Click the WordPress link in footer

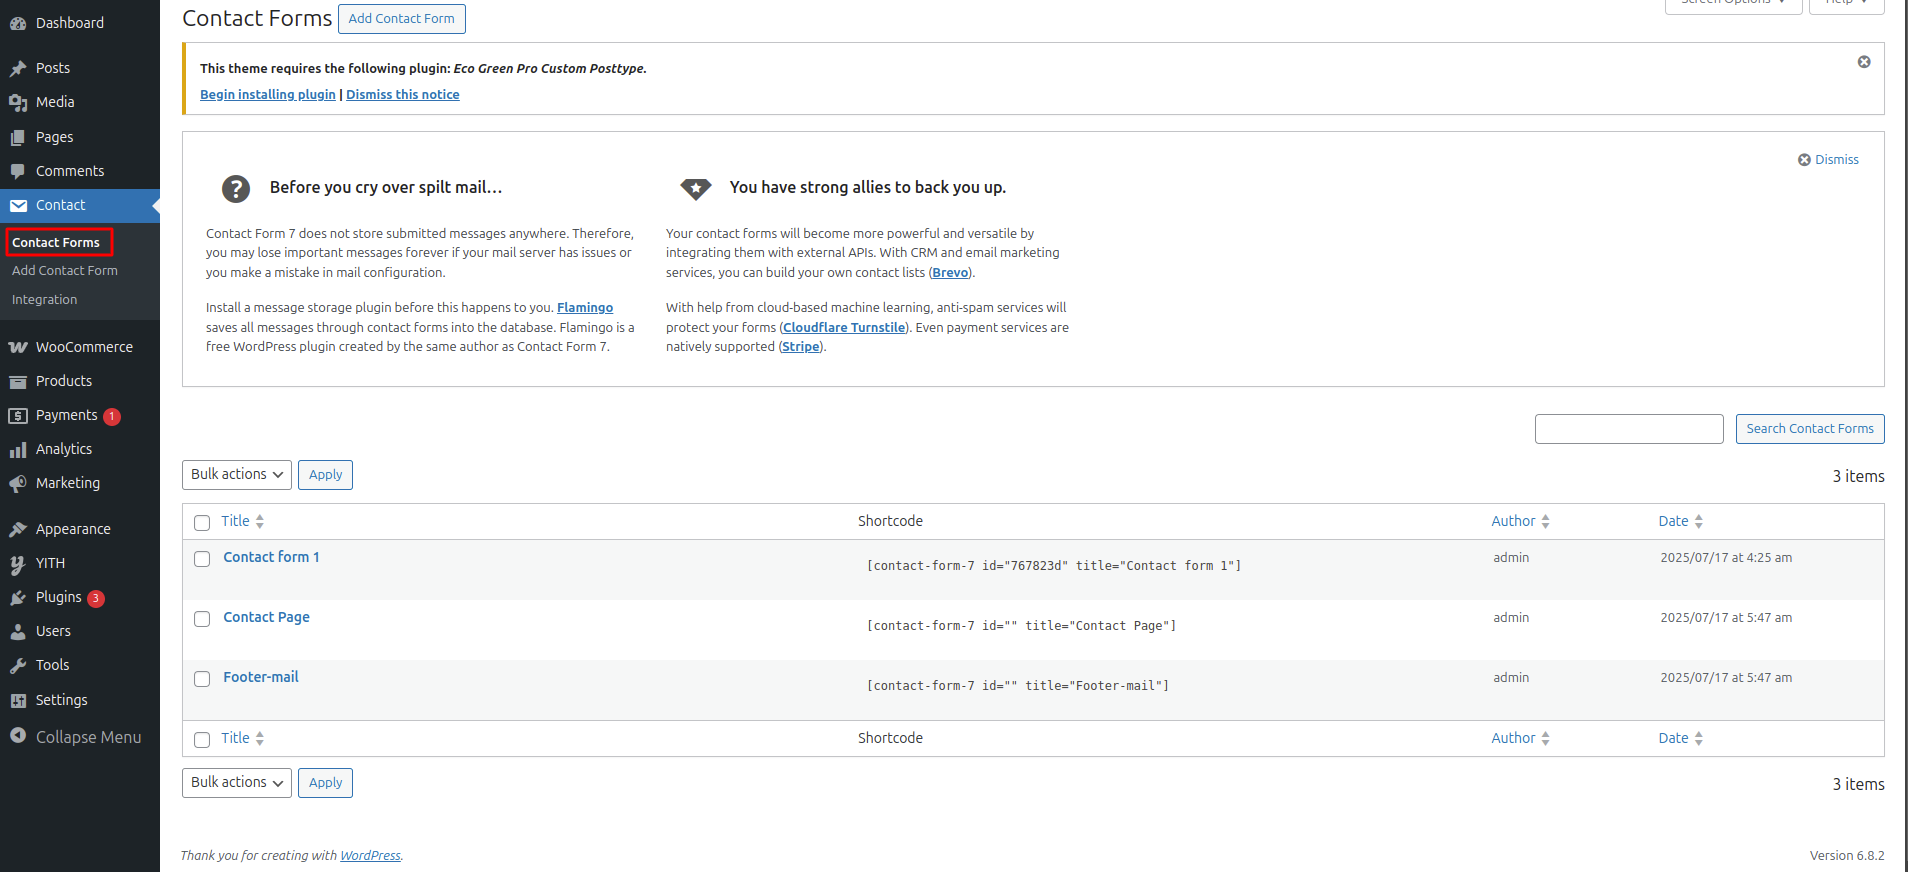click(370, 856)
